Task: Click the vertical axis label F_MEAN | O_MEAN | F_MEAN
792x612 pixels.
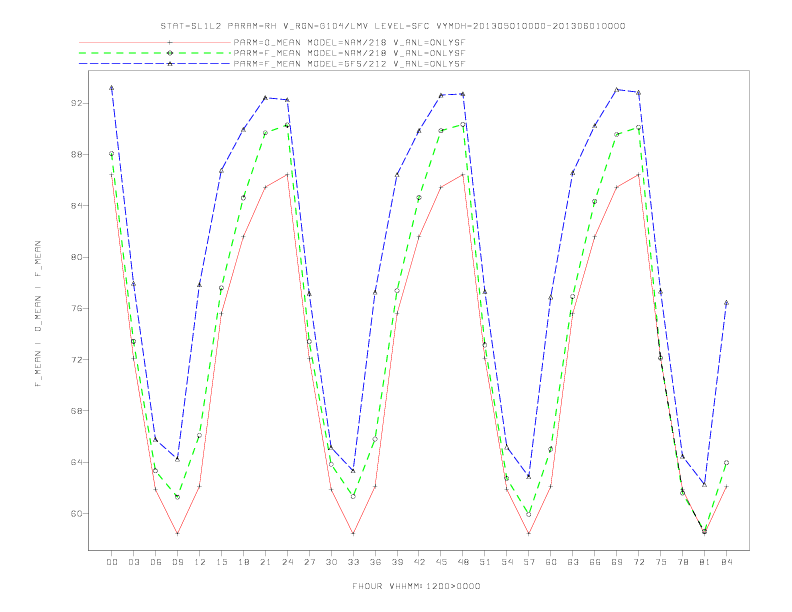Action: (x=38, y=314)
